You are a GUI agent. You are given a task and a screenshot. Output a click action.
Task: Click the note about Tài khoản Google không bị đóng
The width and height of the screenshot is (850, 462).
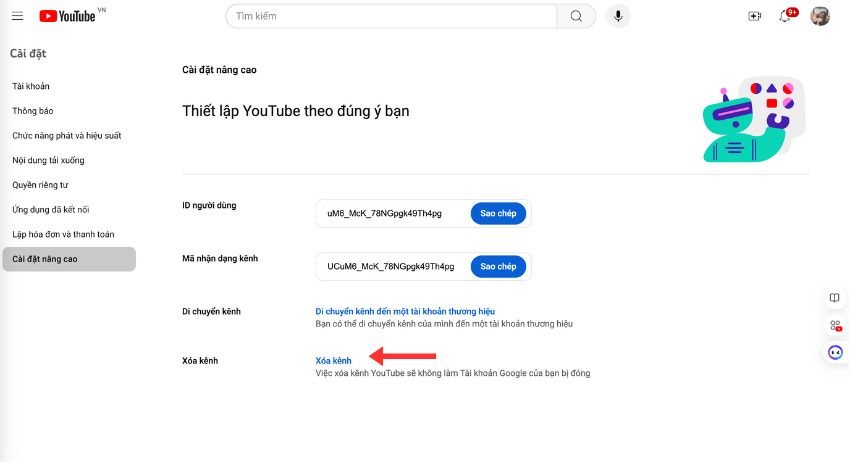pos(453,373)
